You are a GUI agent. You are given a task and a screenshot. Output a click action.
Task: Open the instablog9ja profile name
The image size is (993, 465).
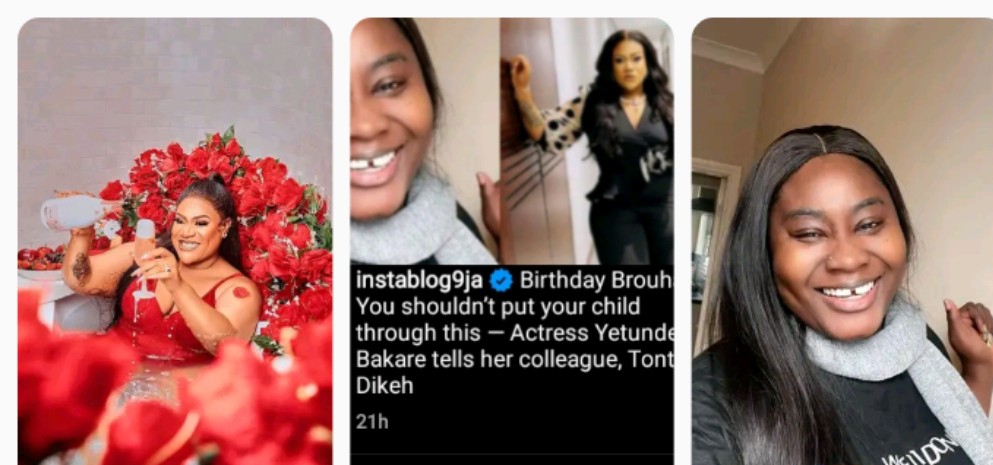420,280
